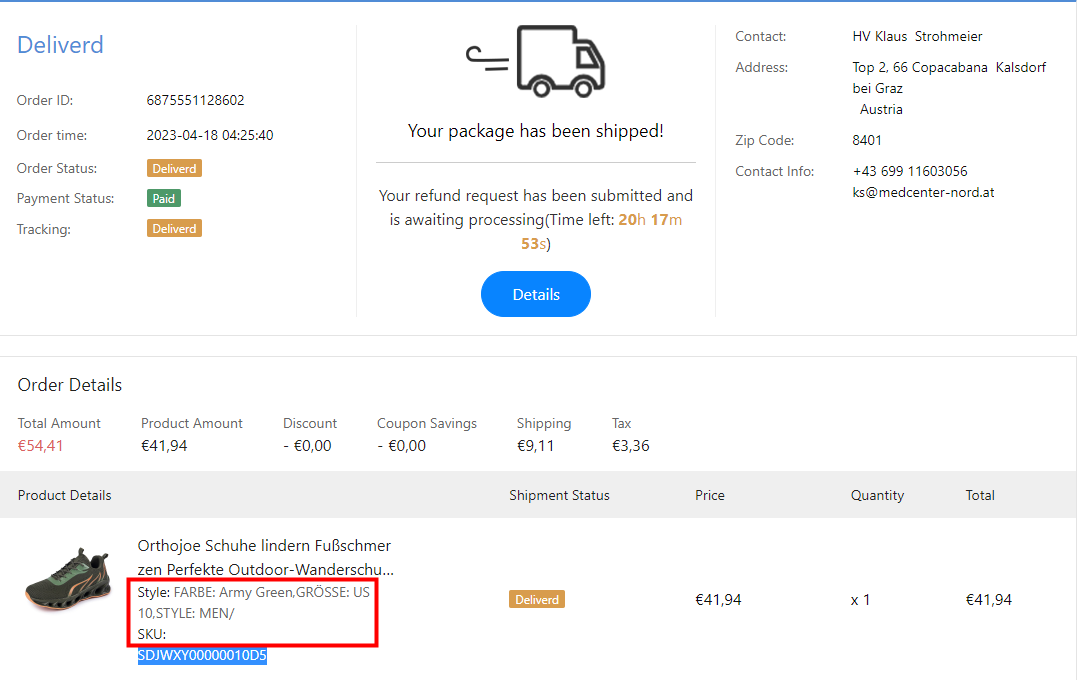Click the delivery truck icon
Screen dimensions: 1077x680
click(537, 61)
